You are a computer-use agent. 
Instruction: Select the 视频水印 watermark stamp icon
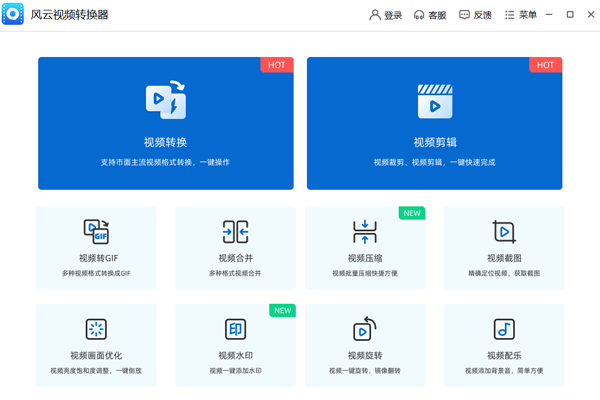[235, 330]
